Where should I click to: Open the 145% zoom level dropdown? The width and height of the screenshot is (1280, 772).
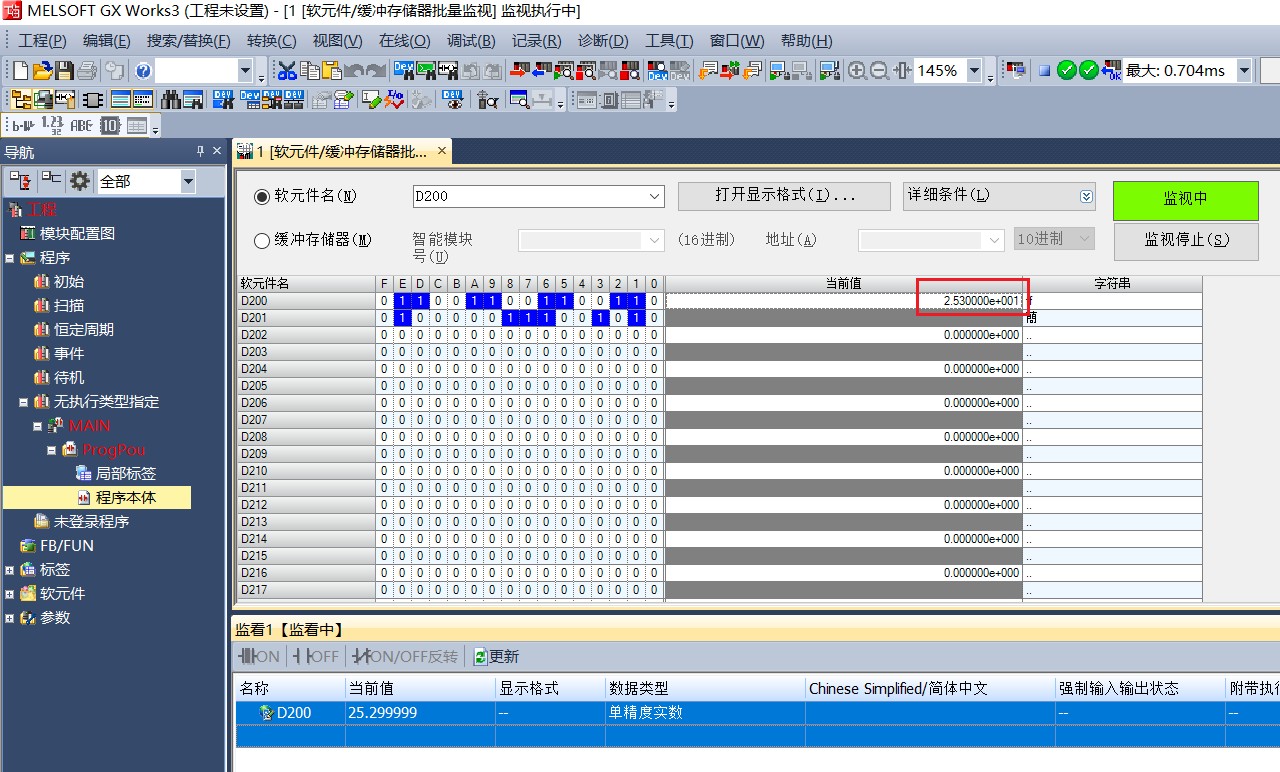[977, 71]
